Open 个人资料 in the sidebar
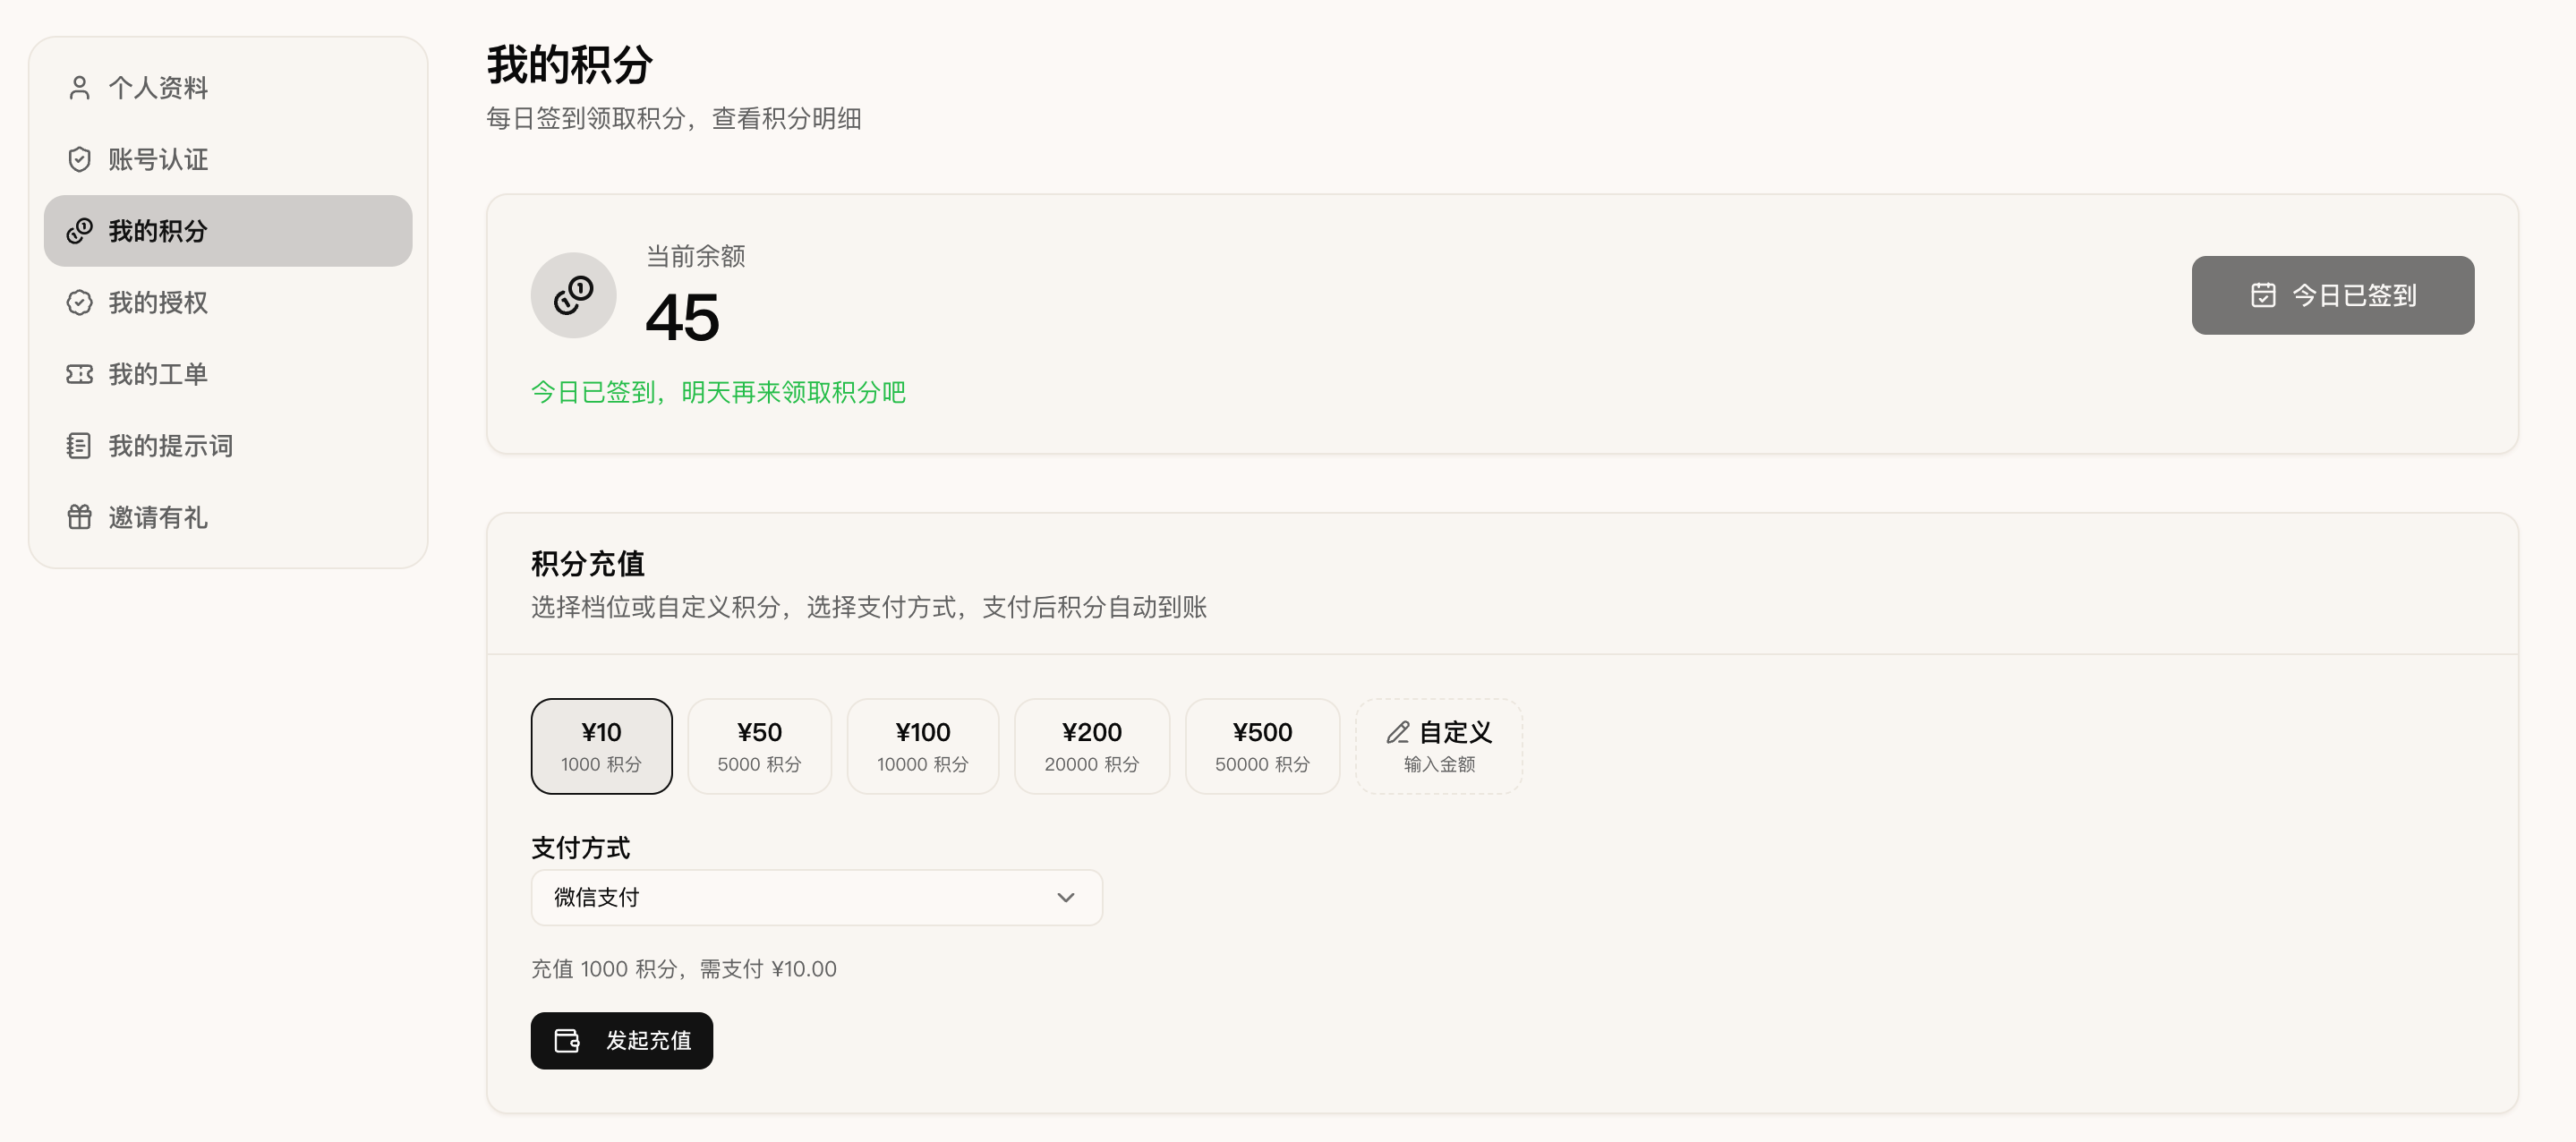Image resolution: width=2576 pixels, height=1142 pixels. tap(228, 88)
